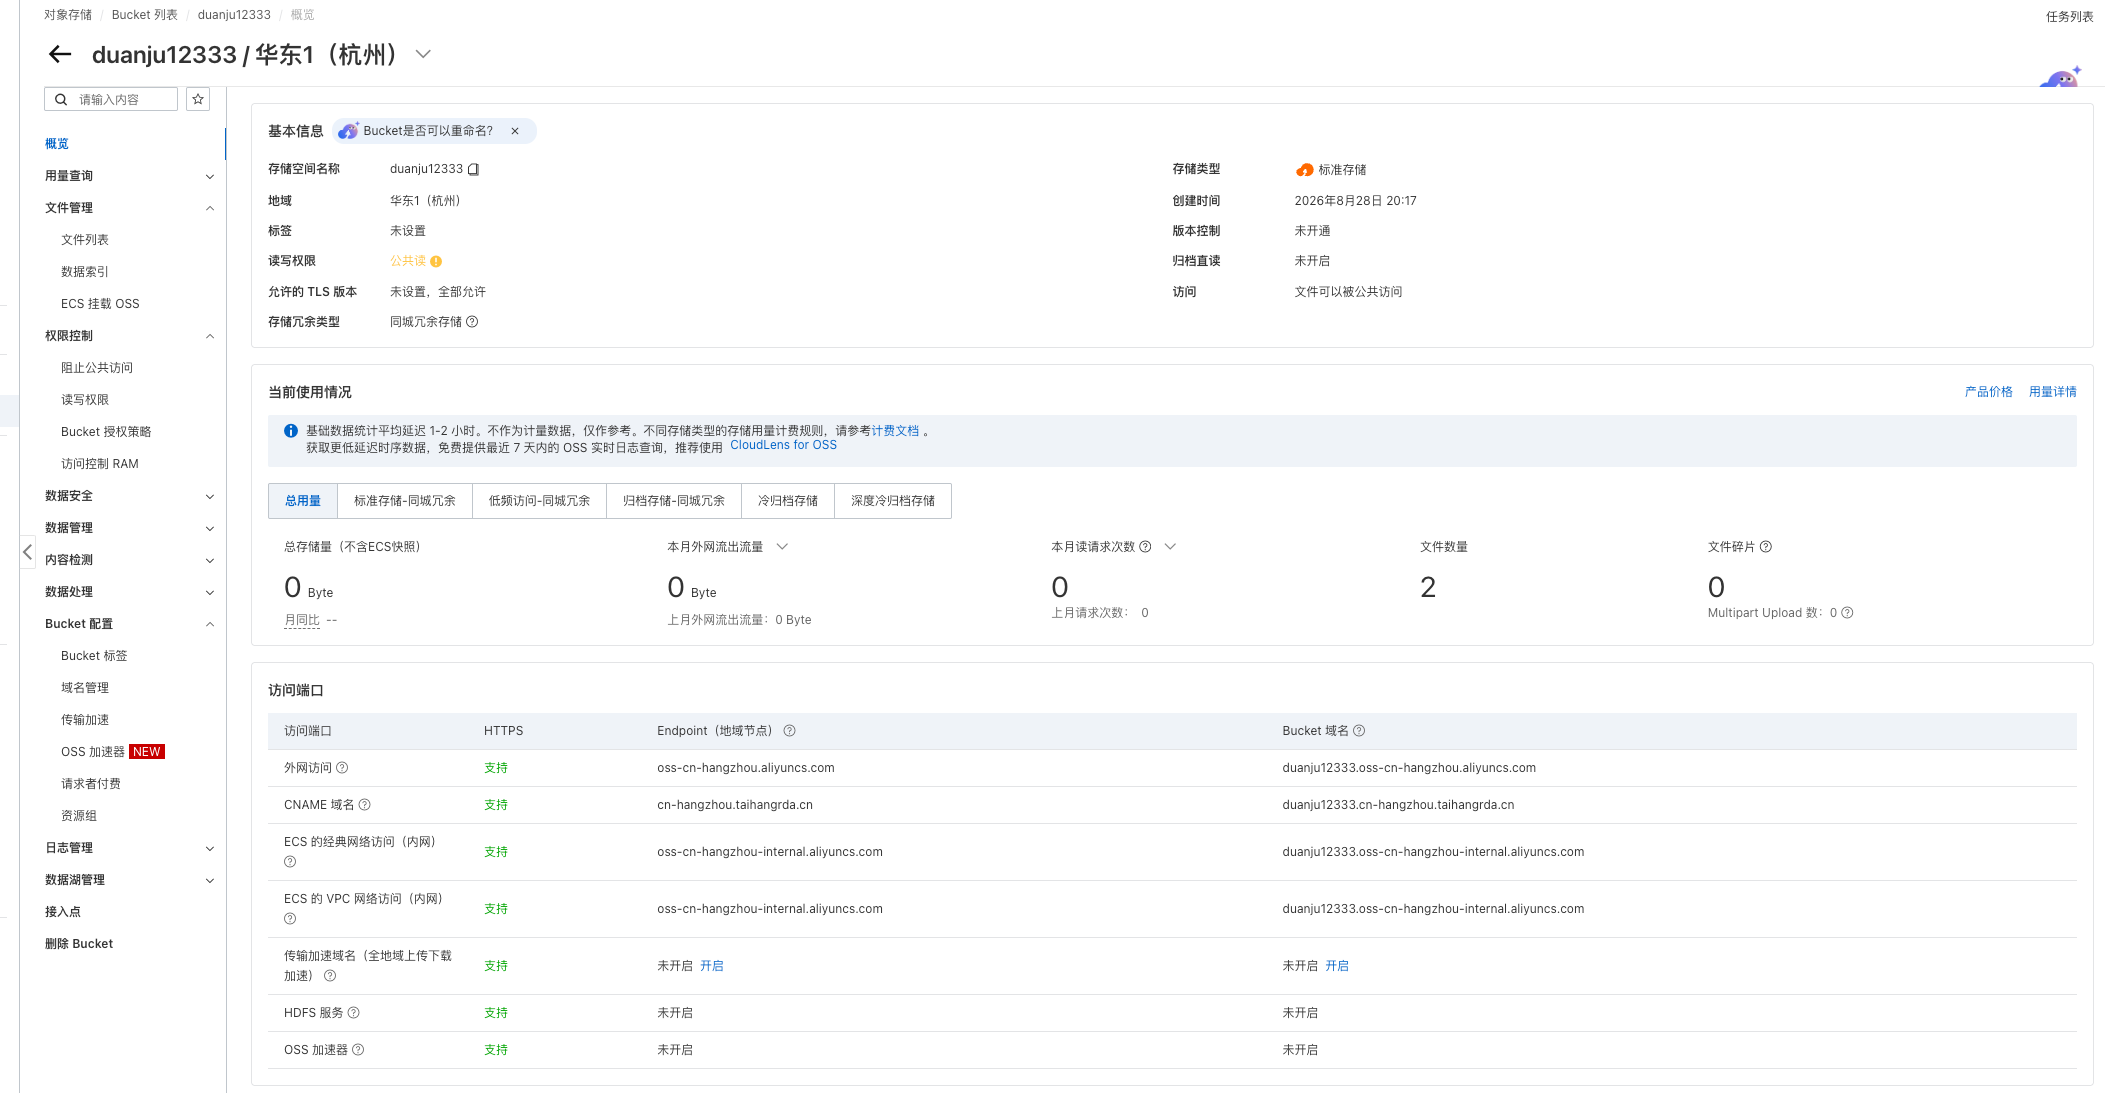Copy bucket name duanju12333 with copy icon
Screen dimensions: 2105x1093
click(x=474, y=170)
